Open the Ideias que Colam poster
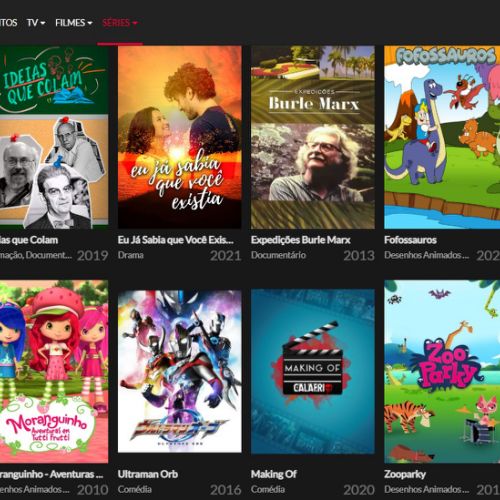This screenshot has width=500, height=500. [x=54, y=137]
